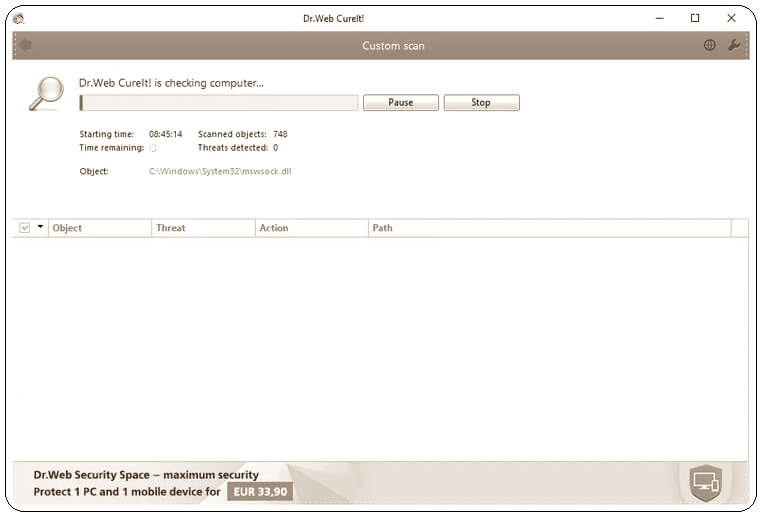Image resolution: width=762 pixels, height=517 pixels.
Task: Click the EUR 33,90 price badge
Action: [x=260, y=492]
